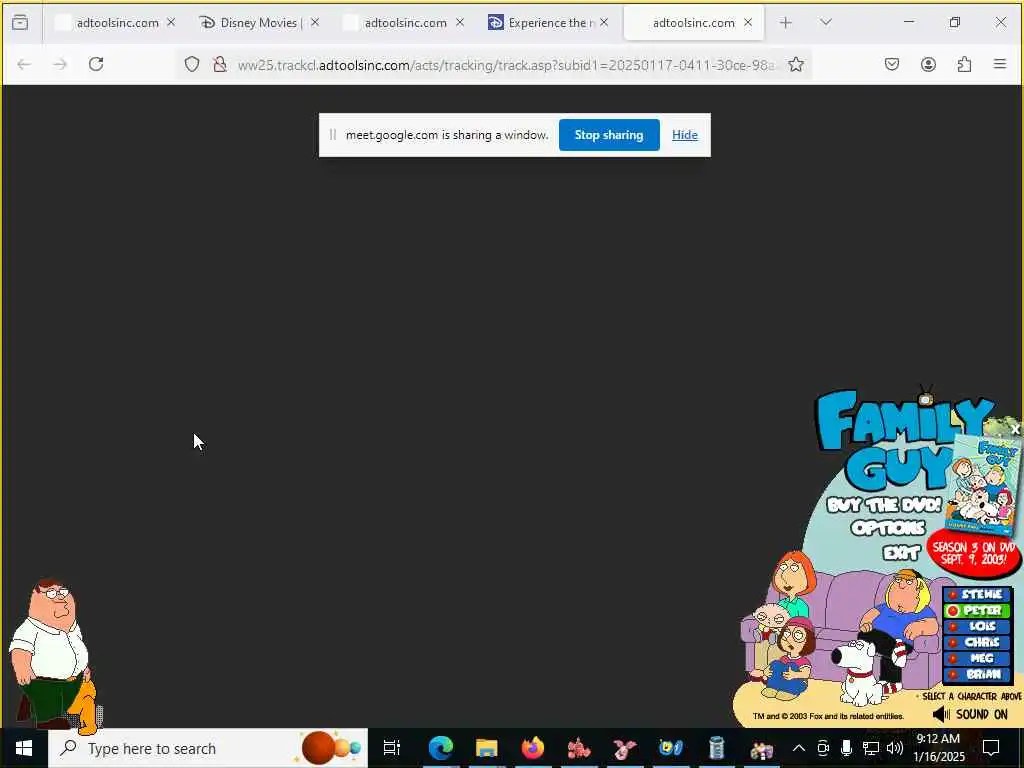
Task: Open the Extensions puzzle icon
Action: click(x=964, y=64)
